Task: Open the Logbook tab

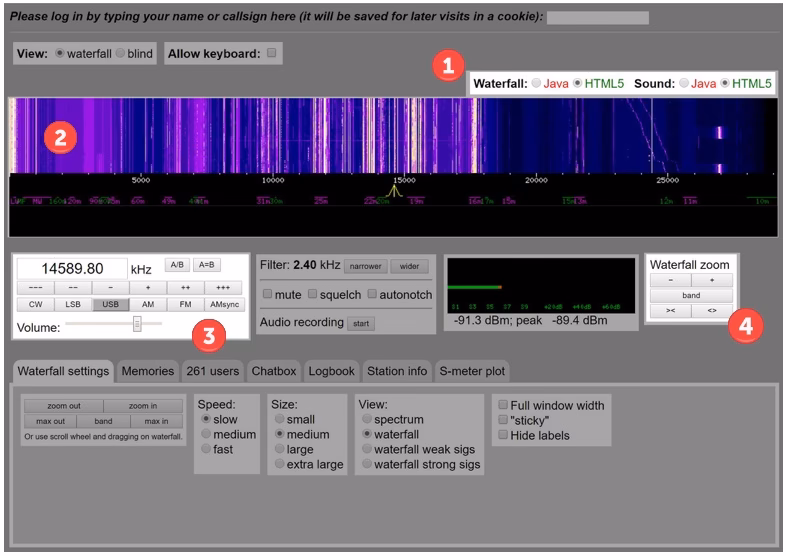Action: point(331,372)
